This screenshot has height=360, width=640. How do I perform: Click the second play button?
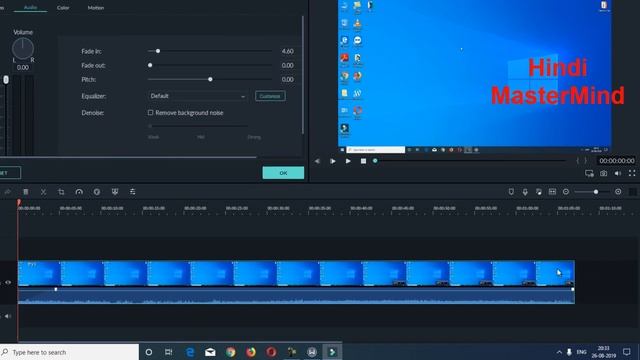tap(348, 161)
